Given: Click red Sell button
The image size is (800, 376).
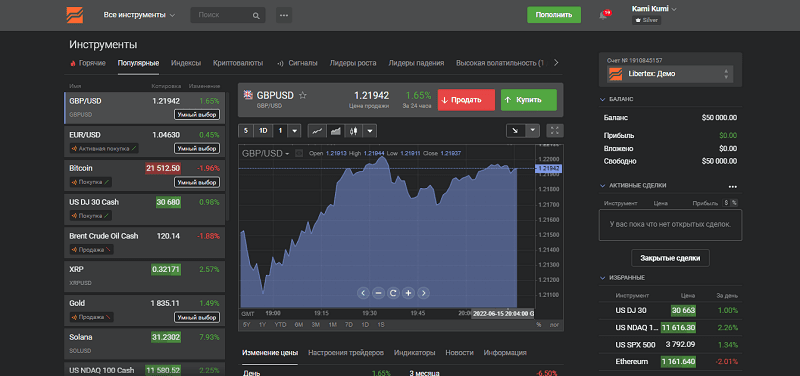Looking at the screenshot, I should (466, 100).
